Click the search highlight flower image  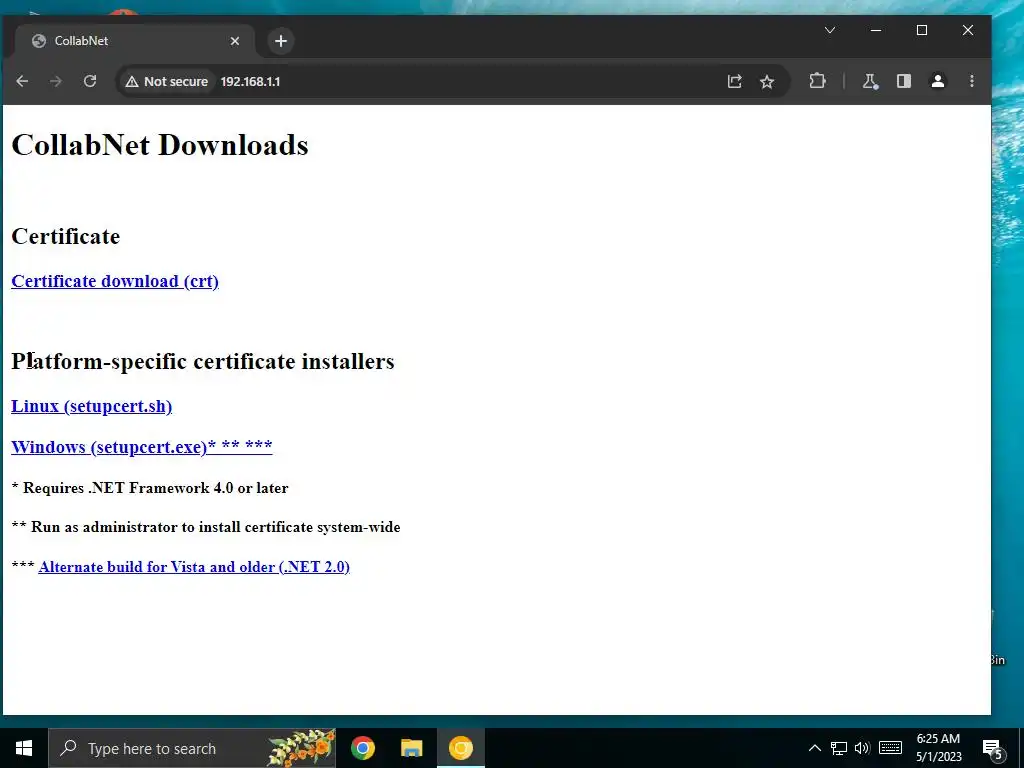coord(301,748)
